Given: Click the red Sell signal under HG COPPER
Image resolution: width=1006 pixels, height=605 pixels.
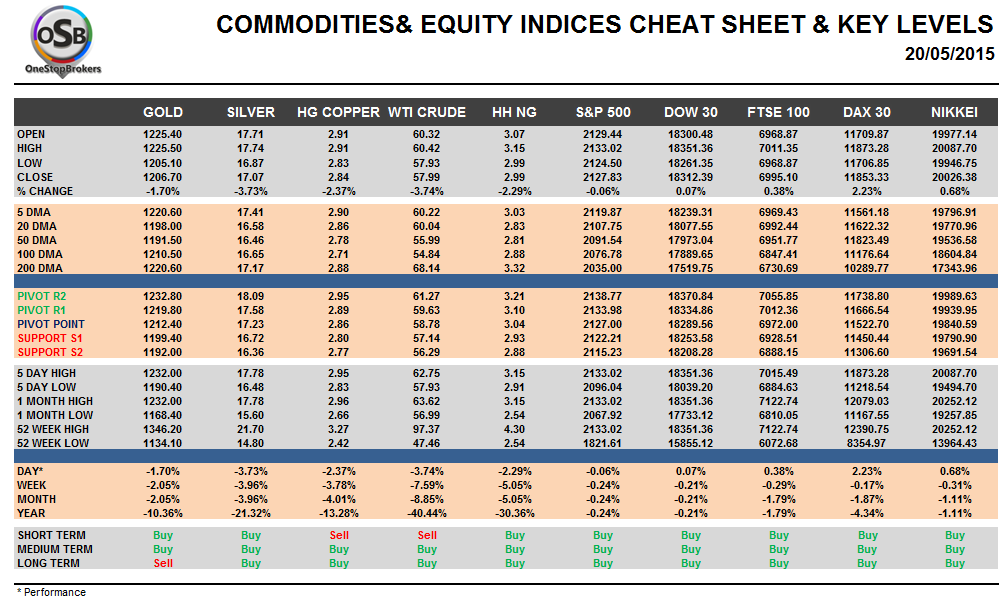Looking at the screenshot, I should [x=339, y=535].
